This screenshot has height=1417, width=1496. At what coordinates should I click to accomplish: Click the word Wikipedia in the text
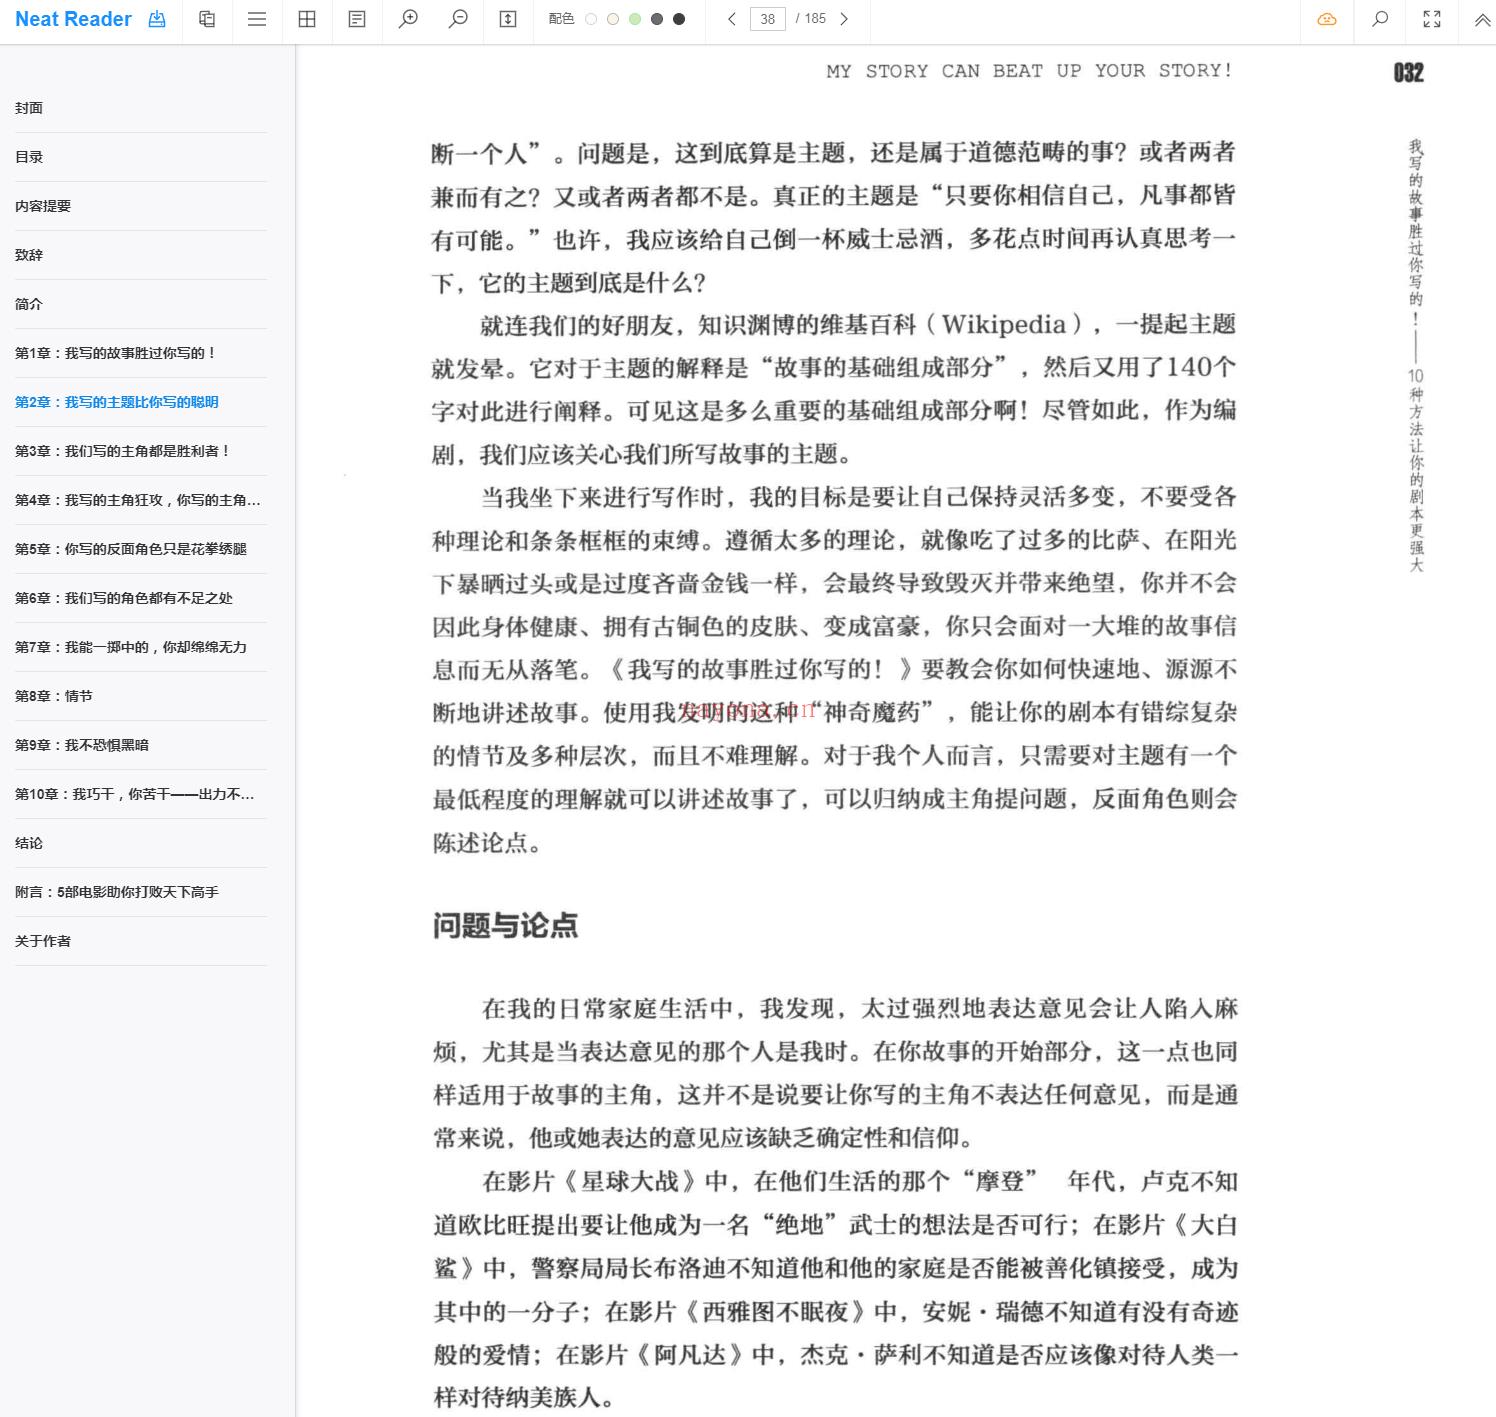pyautogui.click(x=1003, y=325)
